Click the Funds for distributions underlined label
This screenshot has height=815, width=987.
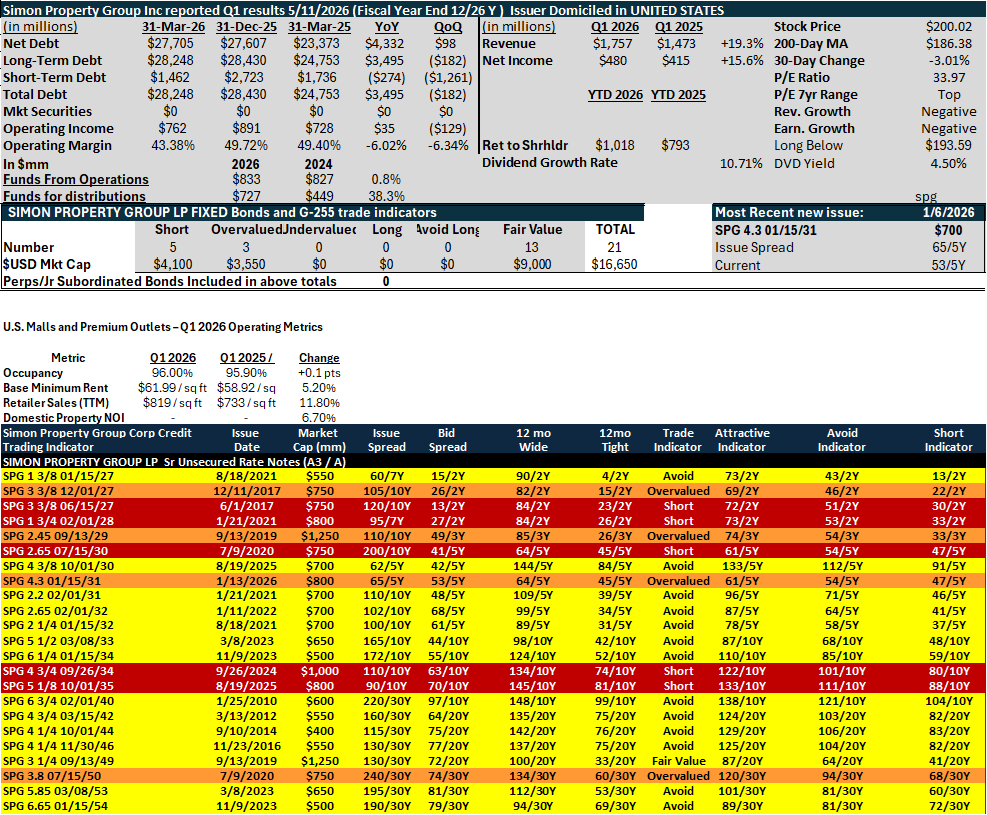point(74,196)
